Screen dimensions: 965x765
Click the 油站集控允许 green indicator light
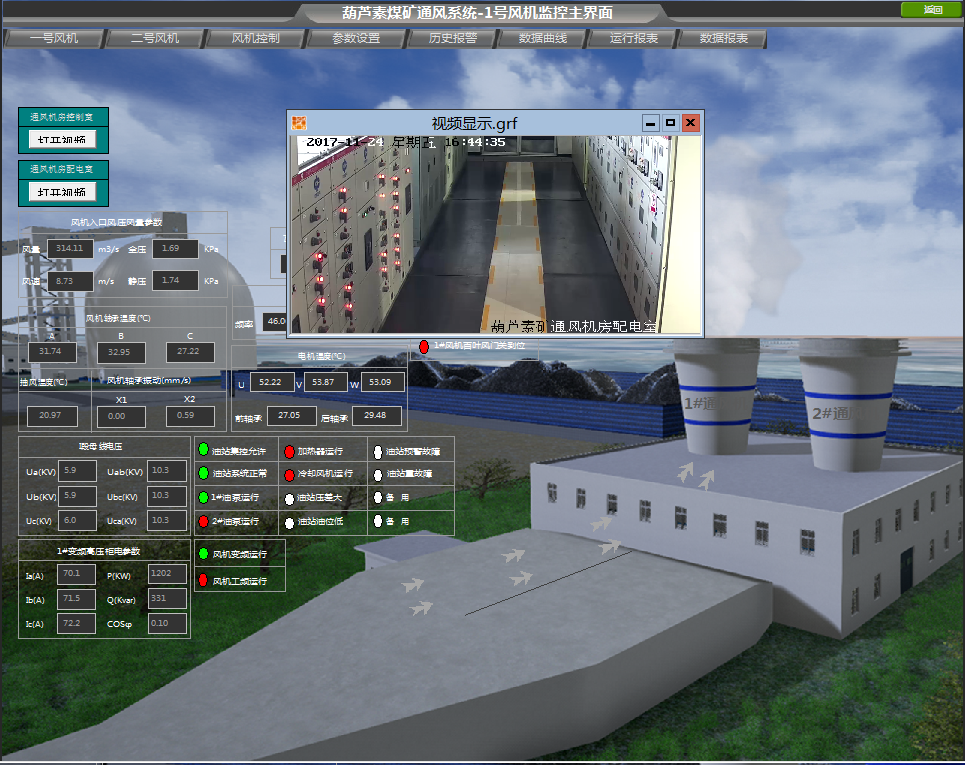click(203, 450)
